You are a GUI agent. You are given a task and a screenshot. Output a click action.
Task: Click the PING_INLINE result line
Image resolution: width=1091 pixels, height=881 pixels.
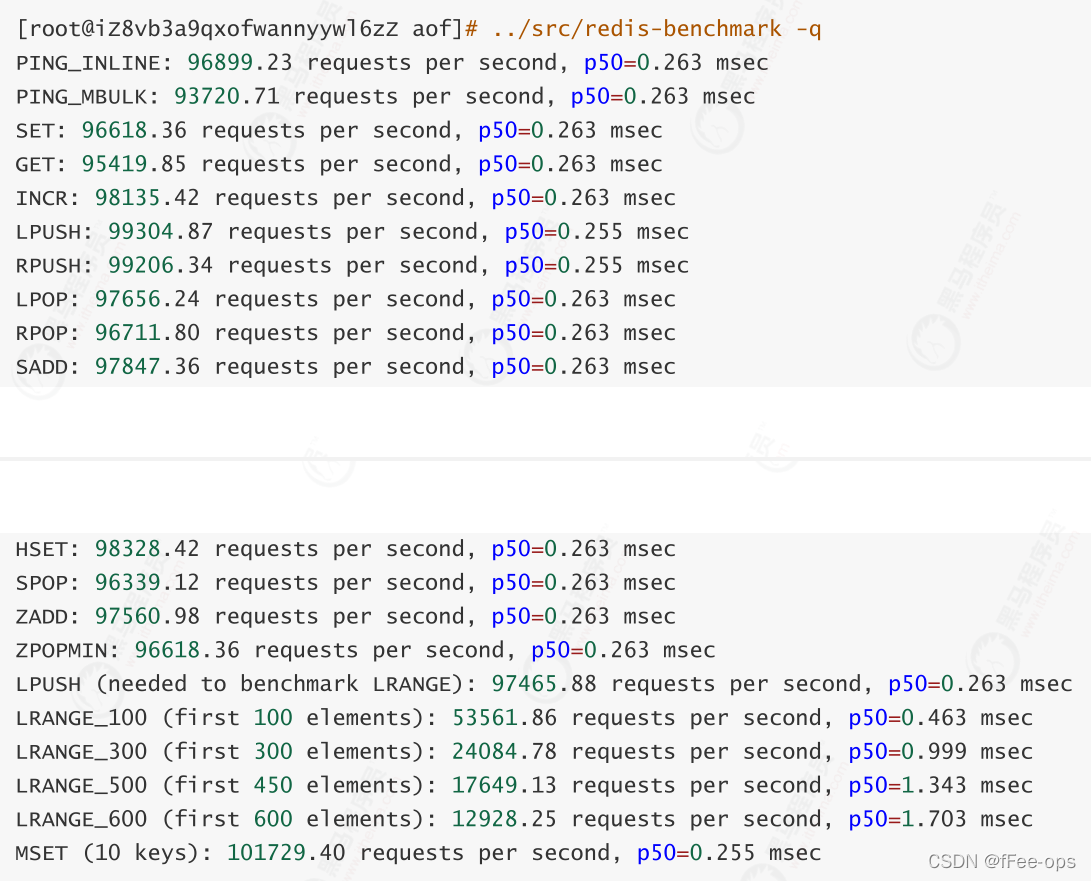tap(392, 63)
